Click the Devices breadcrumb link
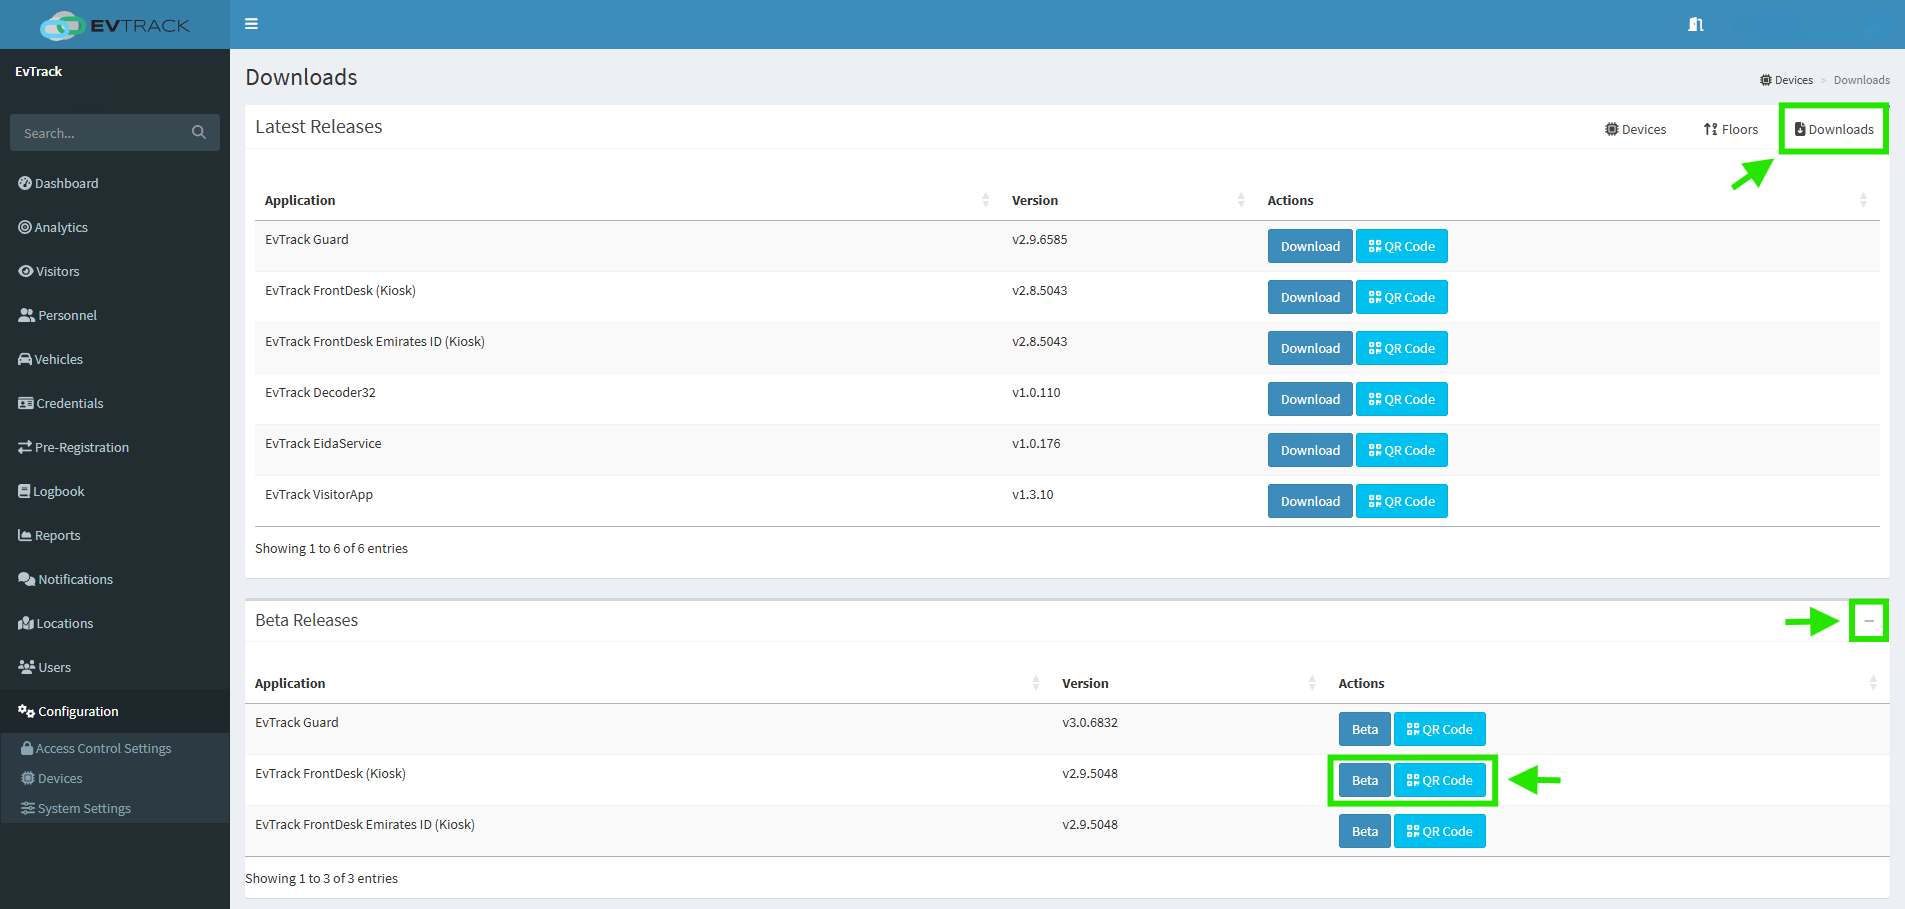This screenshot has height=909, width=1905. [1787, 80]
